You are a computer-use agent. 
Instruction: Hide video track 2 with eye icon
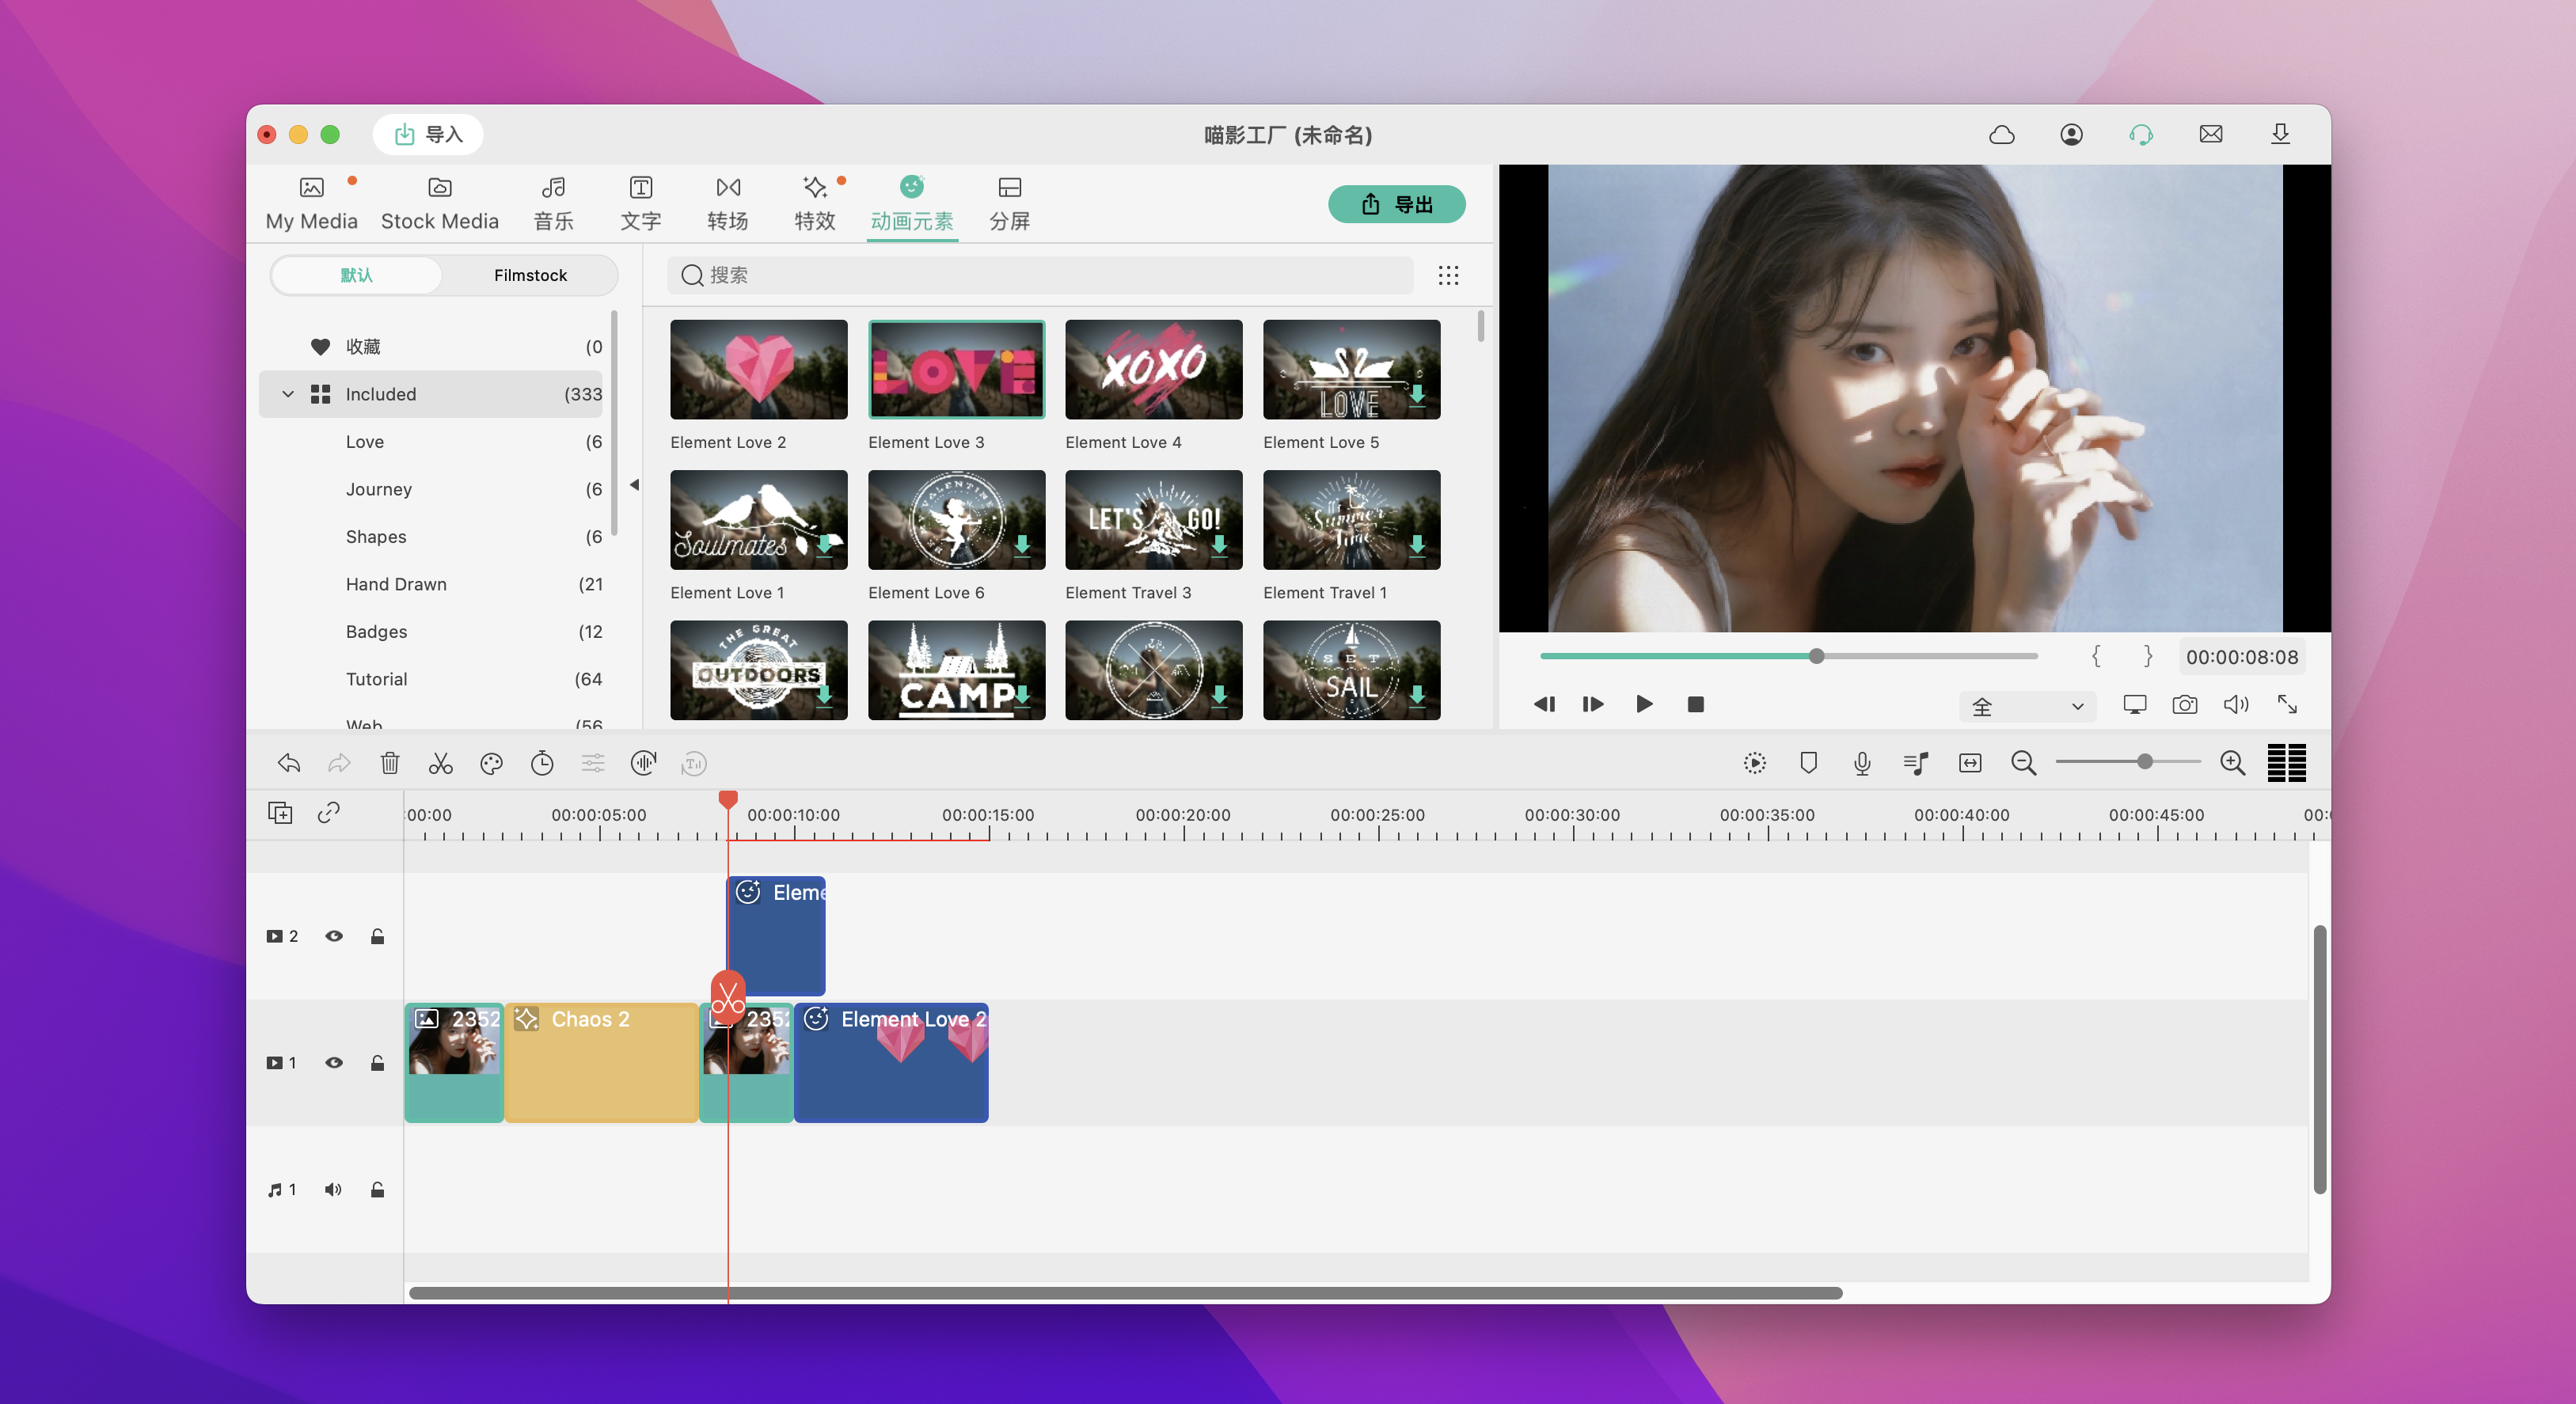coord(334,936)
